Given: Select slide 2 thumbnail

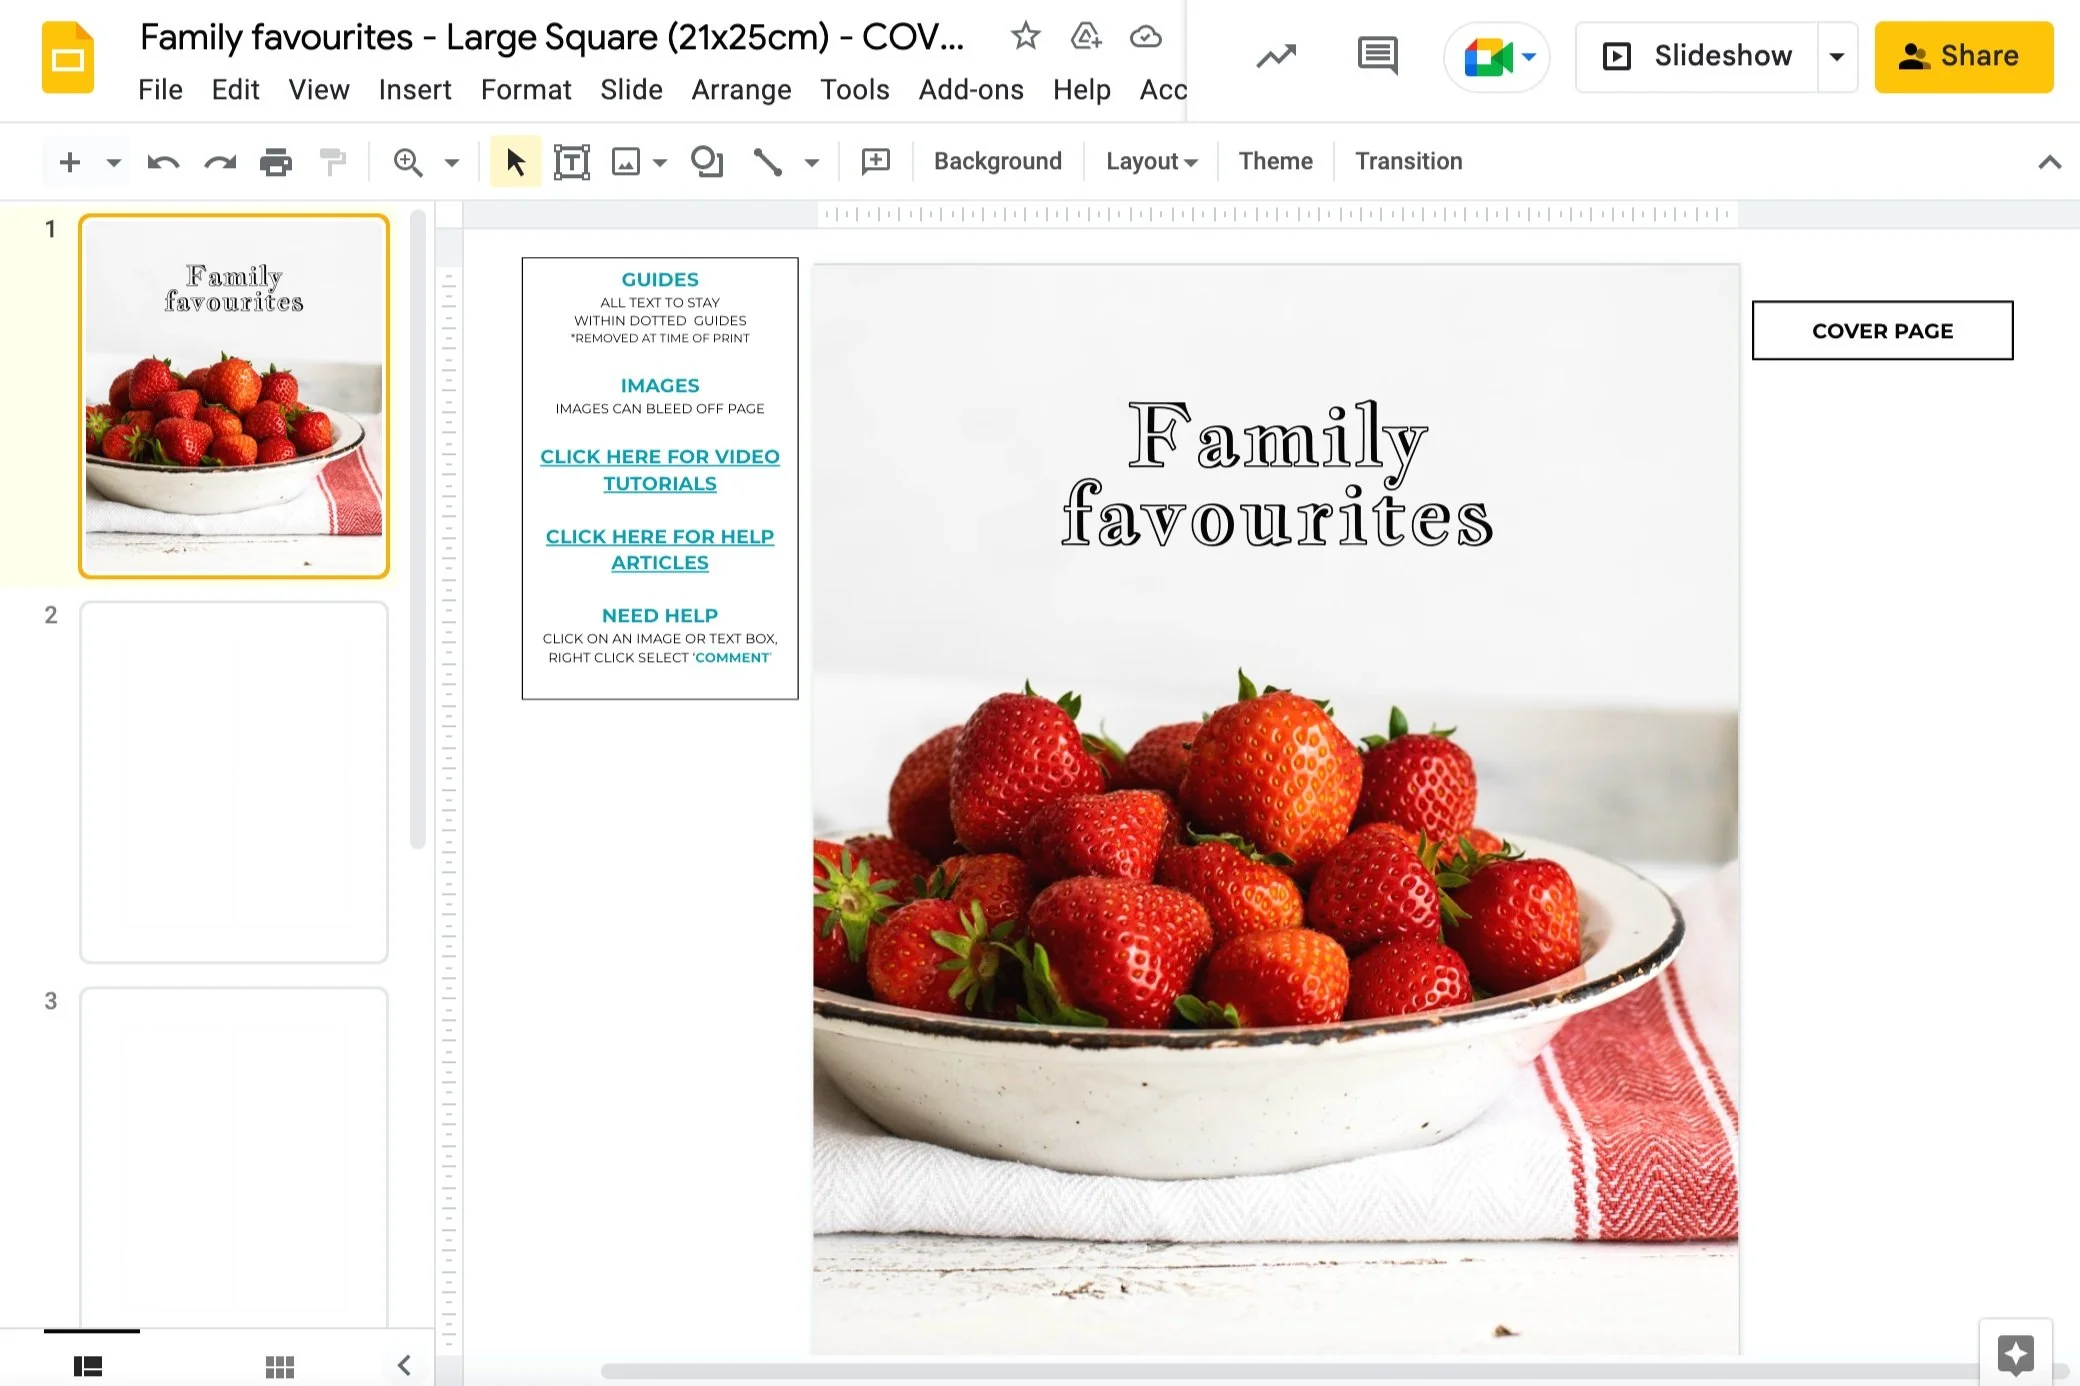Looking at the screenshot, I should pyautogui.click(x=233, y=782).
